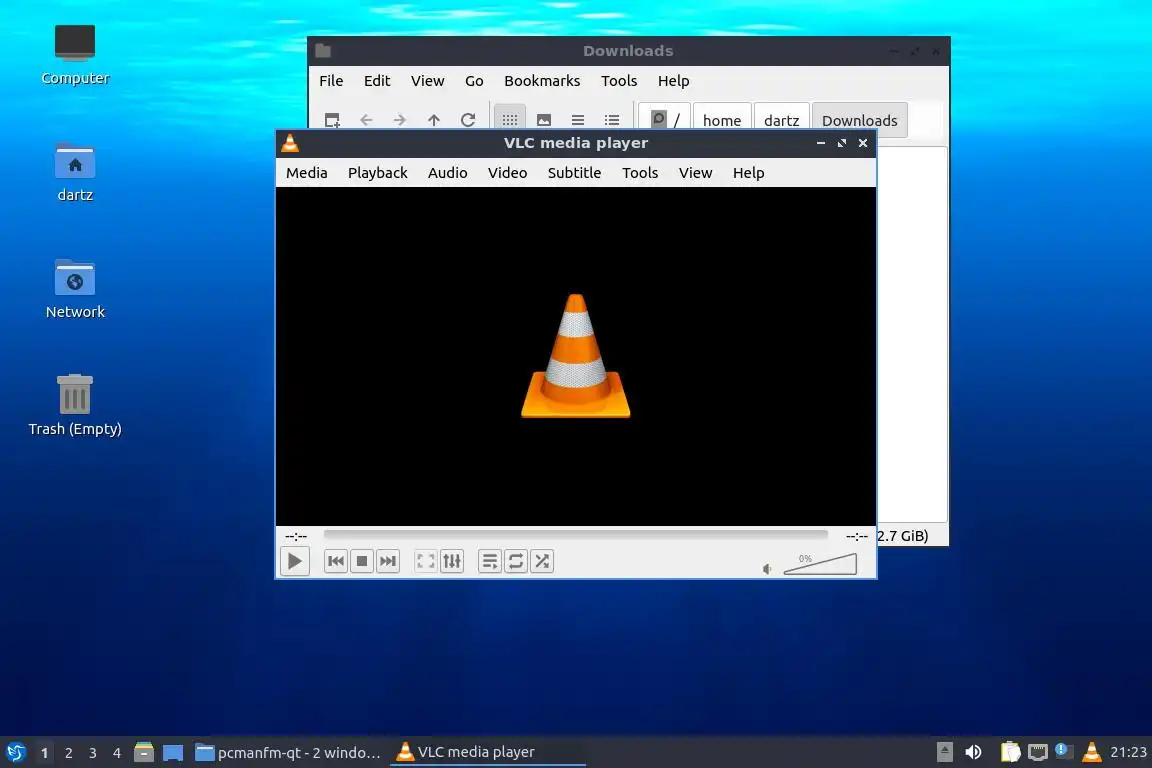
Task: Switch file manager to thumbnail view
Action: tap(544, 120)
